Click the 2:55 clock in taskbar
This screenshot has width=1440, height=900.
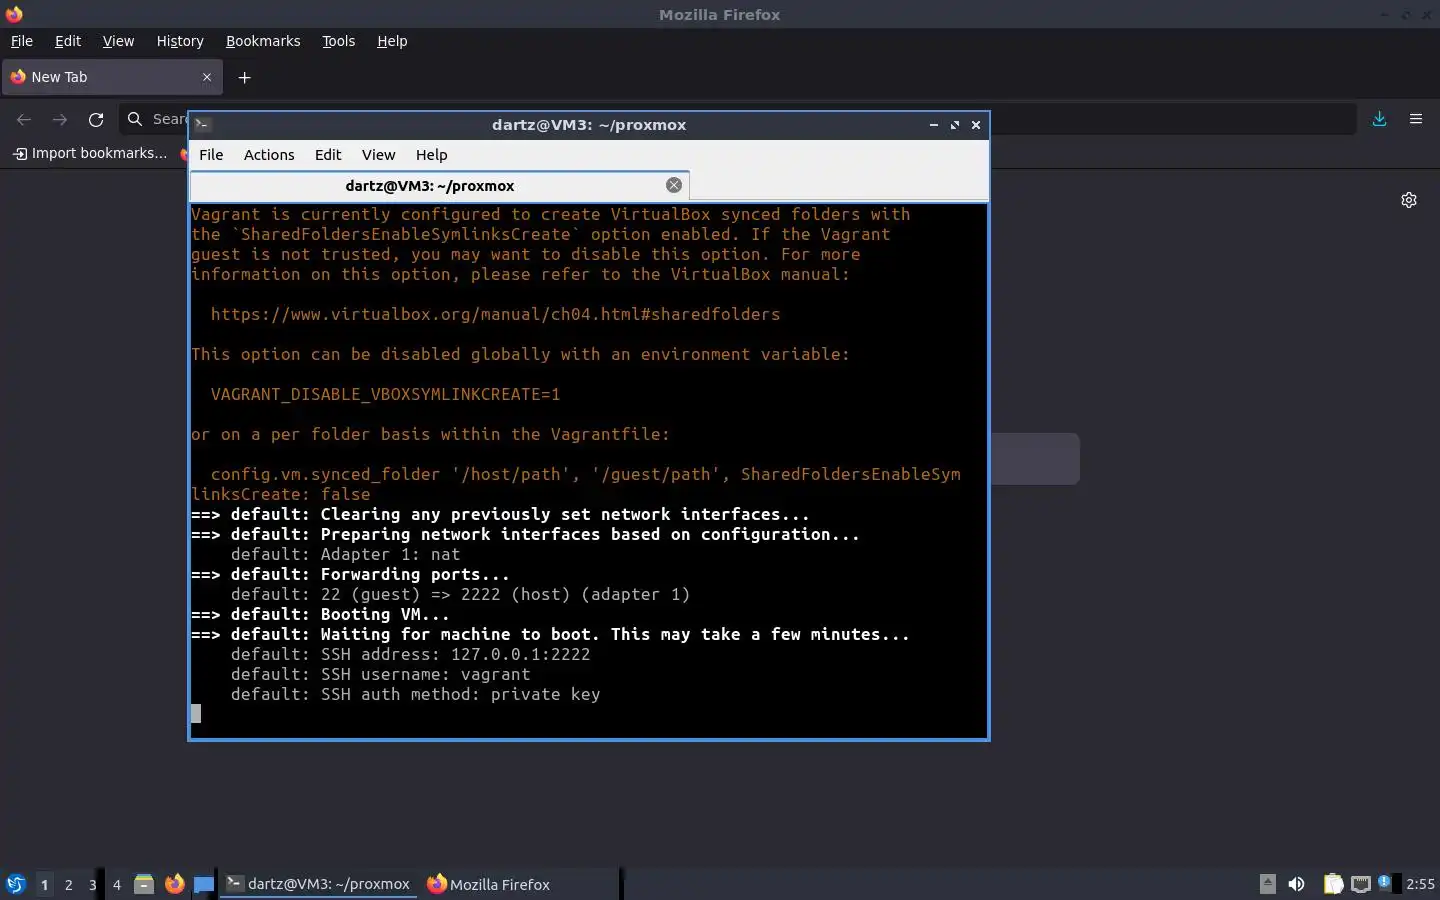click(1420, 884)
